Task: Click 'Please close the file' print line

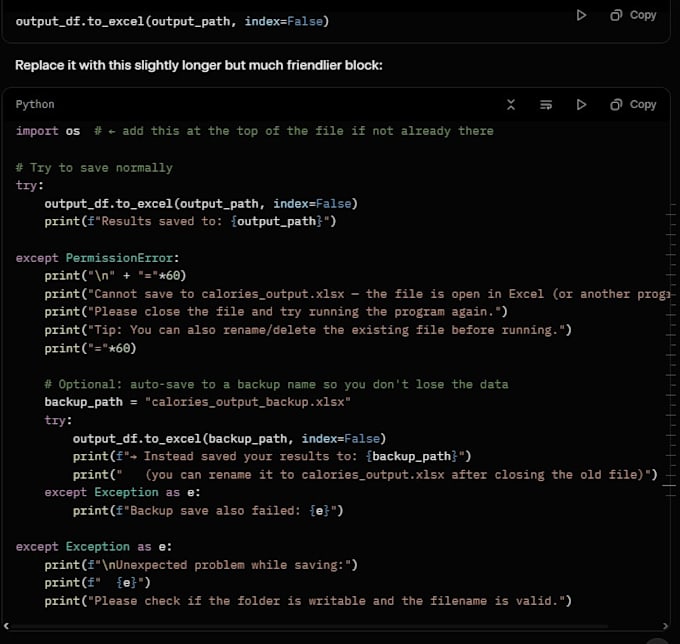Action: coord(276,312)
